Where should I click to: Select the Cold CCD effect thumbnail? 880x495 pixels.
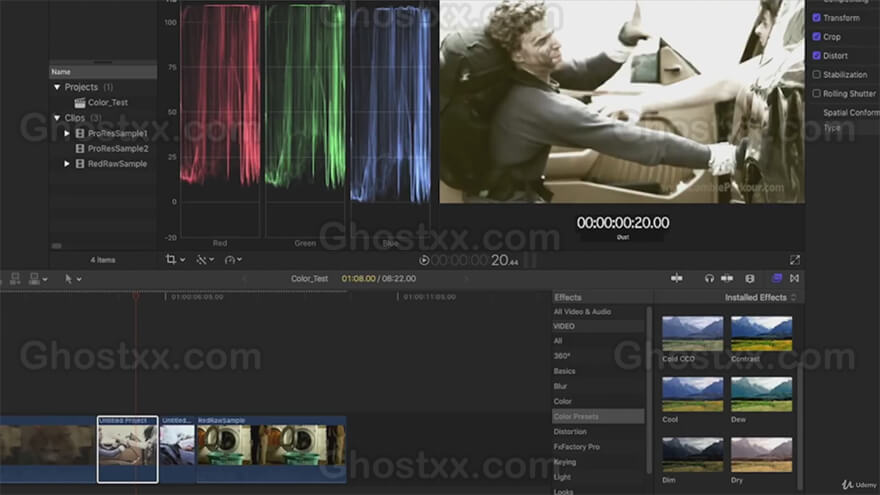(x=693, y=334)
